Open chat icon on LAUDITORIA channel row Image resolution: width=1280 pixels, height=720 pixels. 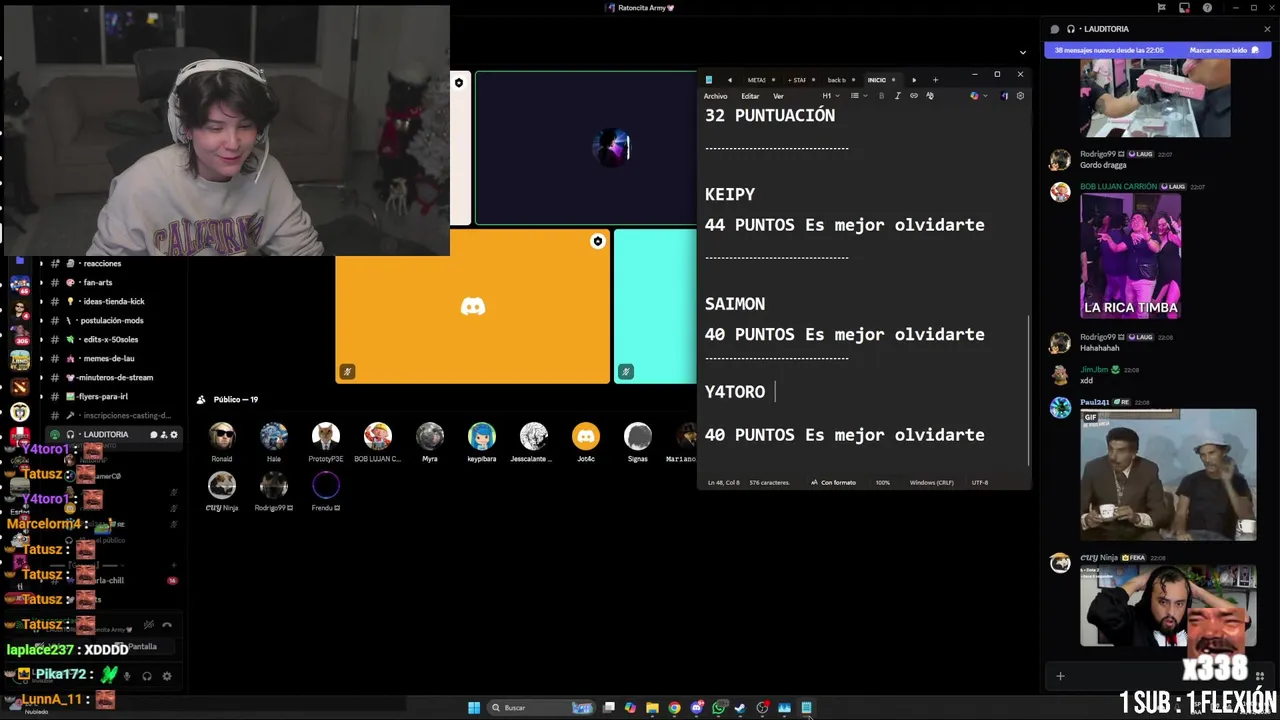tap(153, 435)
